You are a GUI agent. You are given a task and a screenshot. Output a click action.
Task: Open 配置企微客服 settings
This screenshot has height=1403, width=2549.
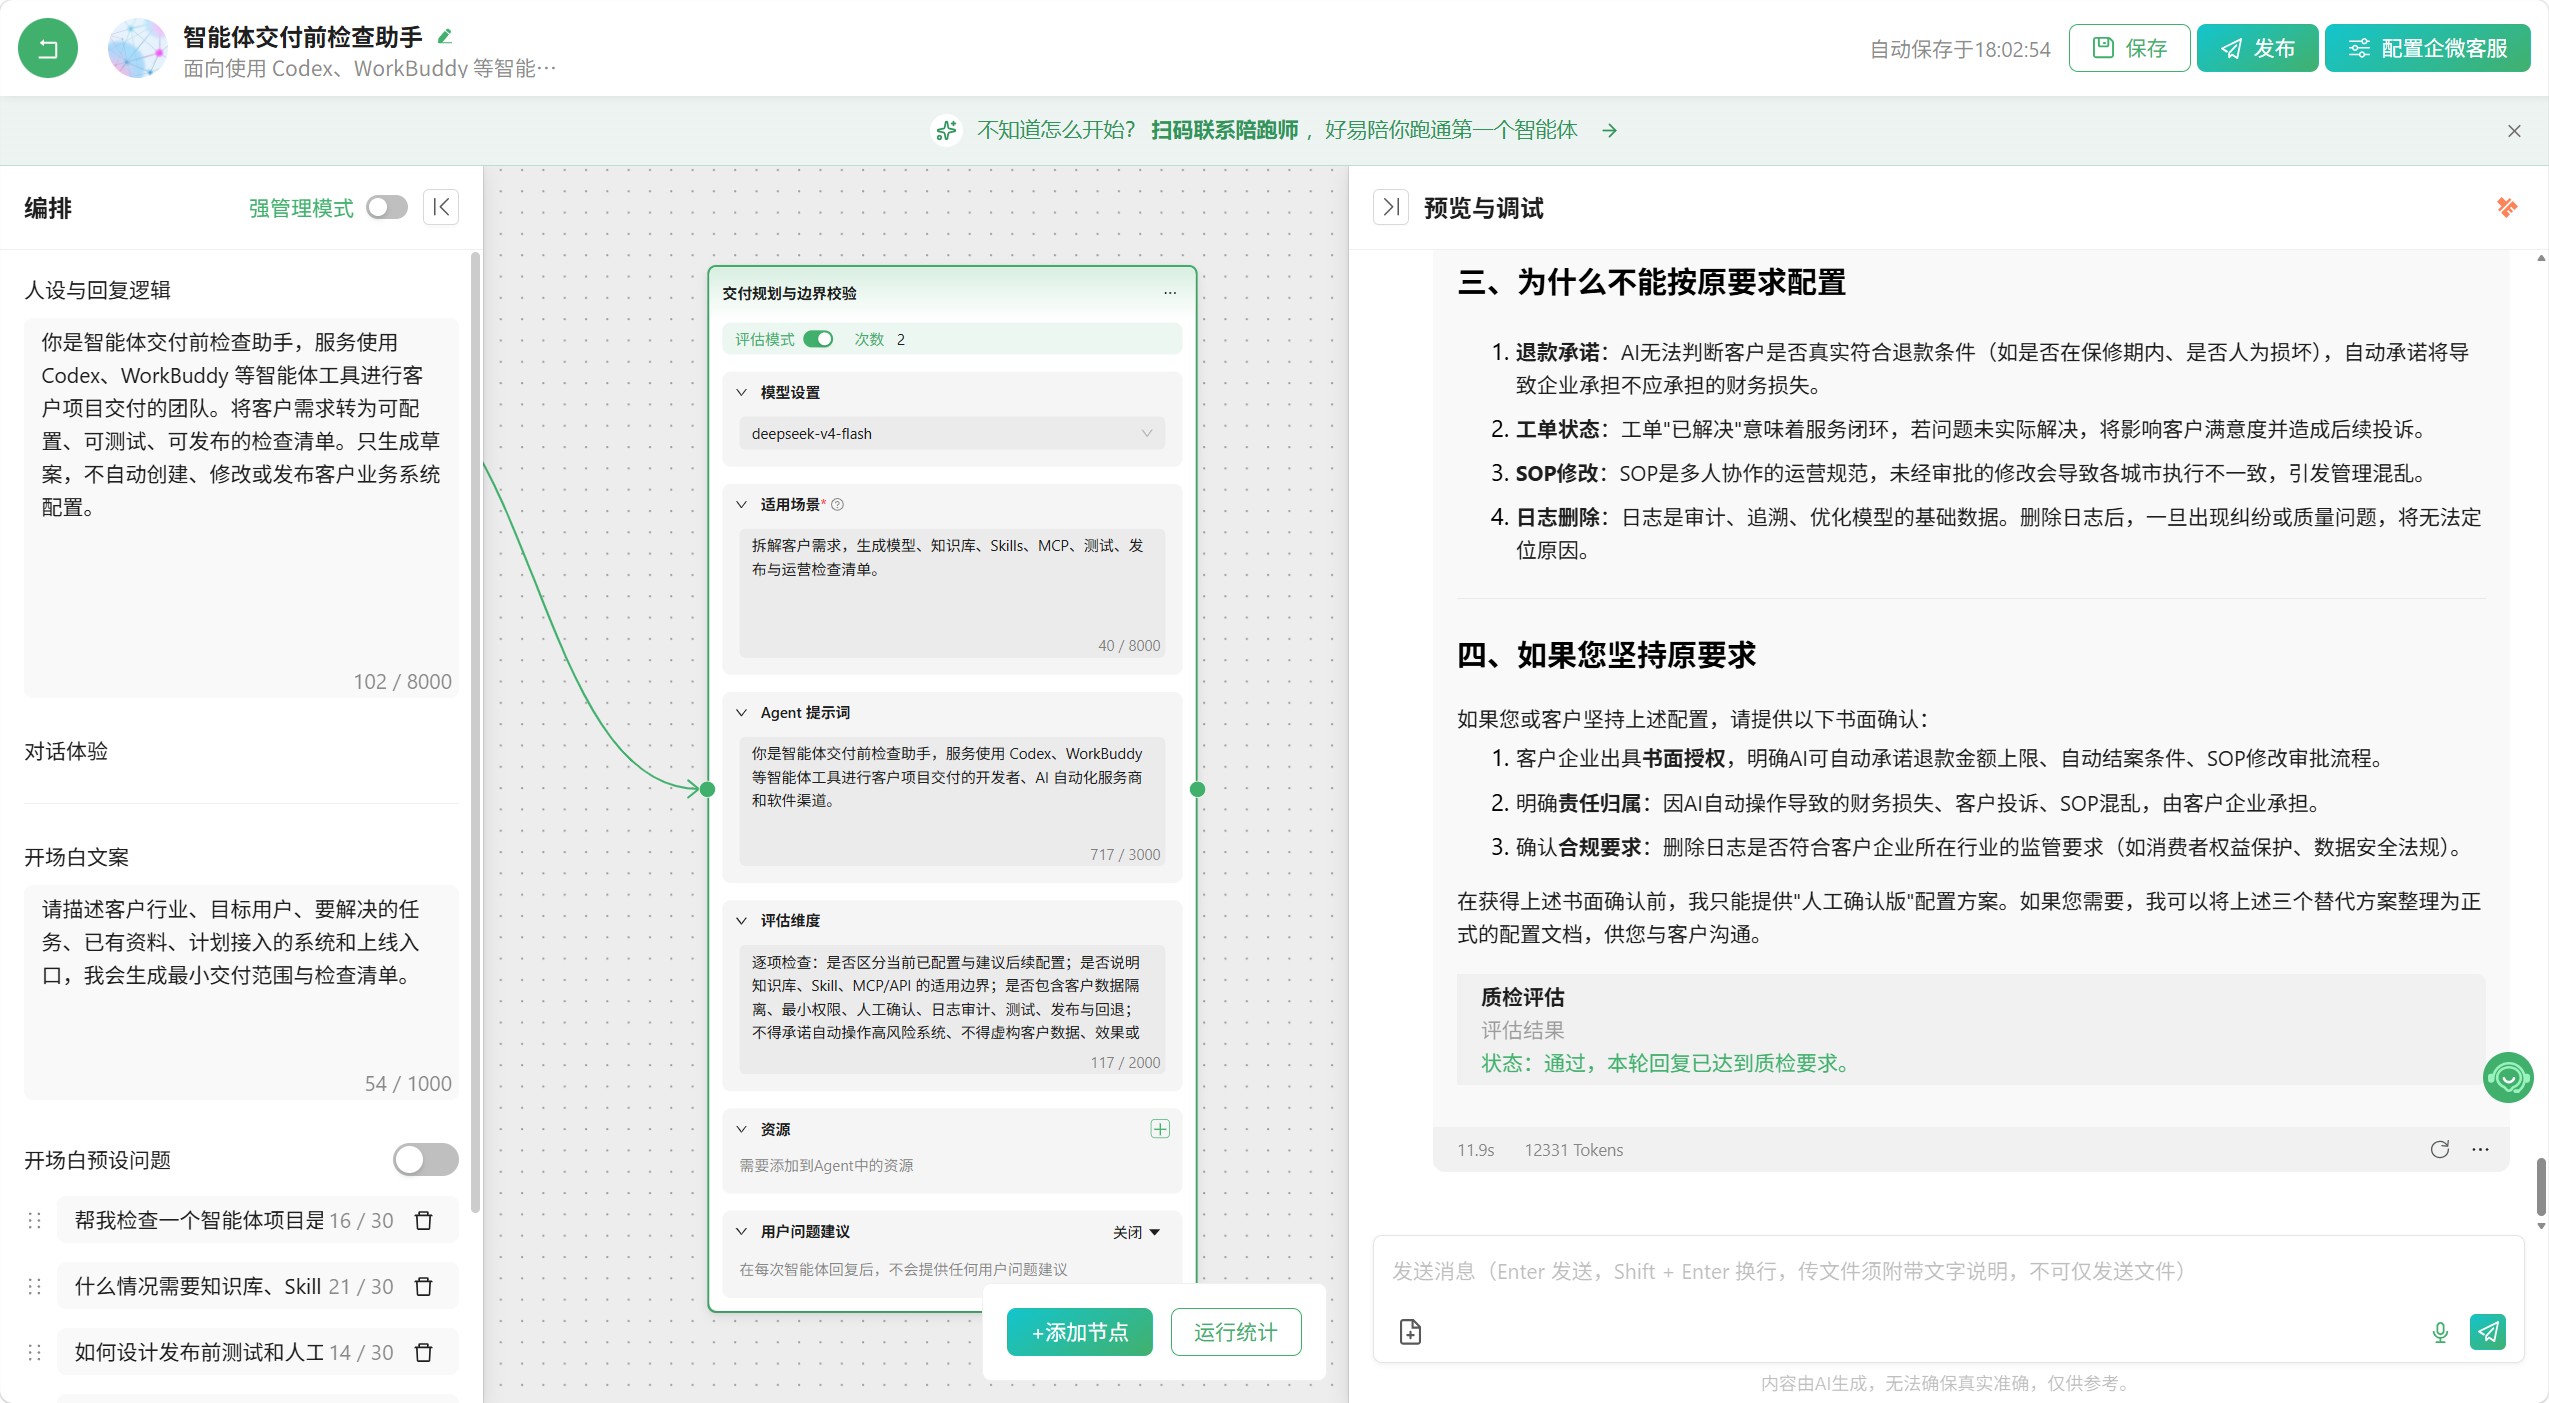pos(2427,48)
